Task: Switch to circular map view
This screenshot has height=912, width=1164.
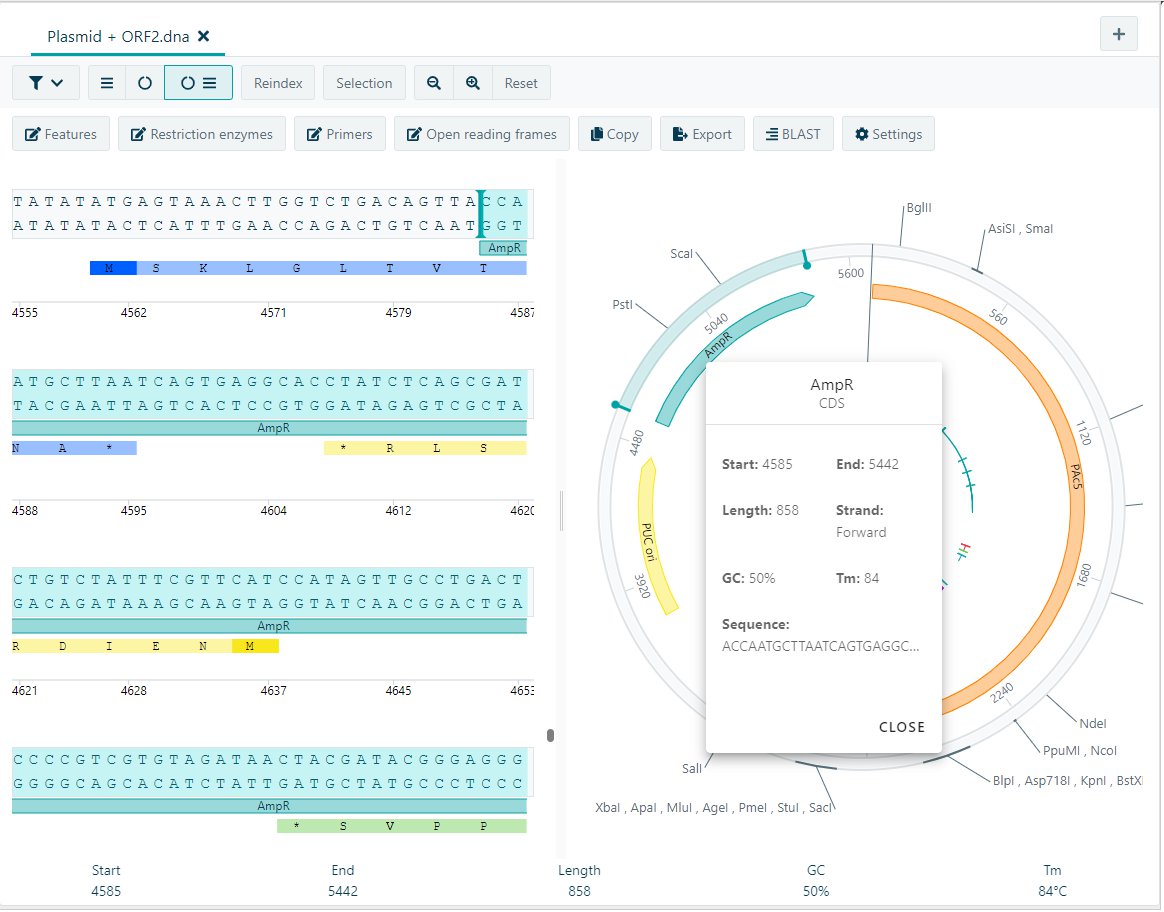Action: (x=145, y=83)
